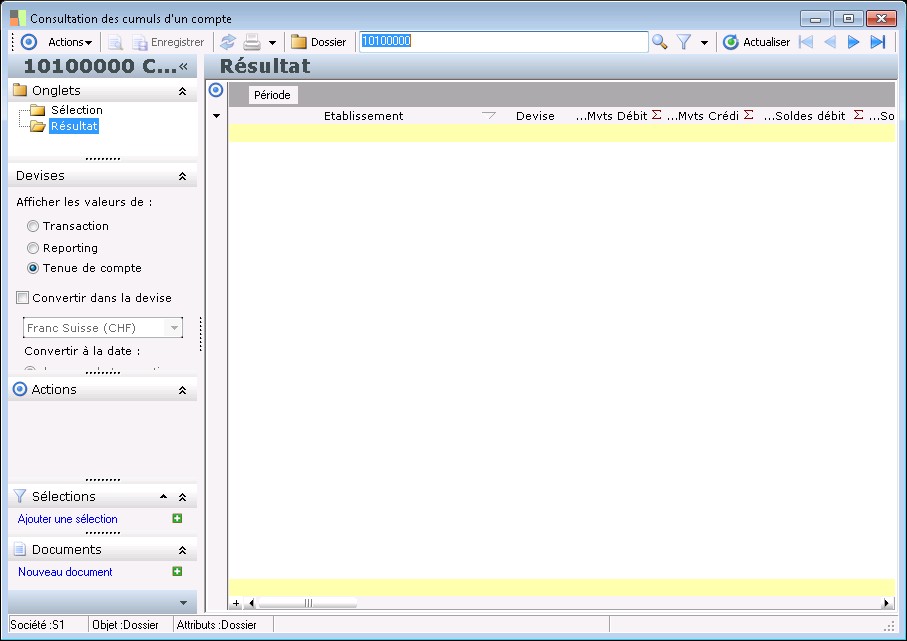The image size is (907, 641).
Task: Go to previous record arrow
Action: point(830,42)
